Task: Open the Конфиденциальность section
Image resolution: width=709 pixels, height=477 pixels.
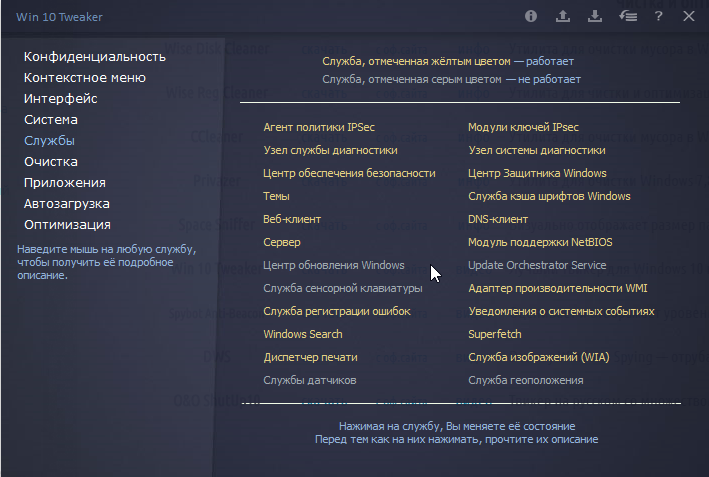Action: (x=95, y=57)
